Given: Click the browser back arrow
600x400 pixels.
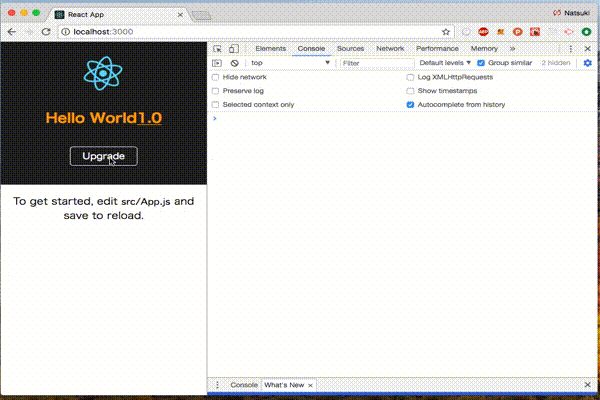Looking at the screenshot, I should [12, 32].
